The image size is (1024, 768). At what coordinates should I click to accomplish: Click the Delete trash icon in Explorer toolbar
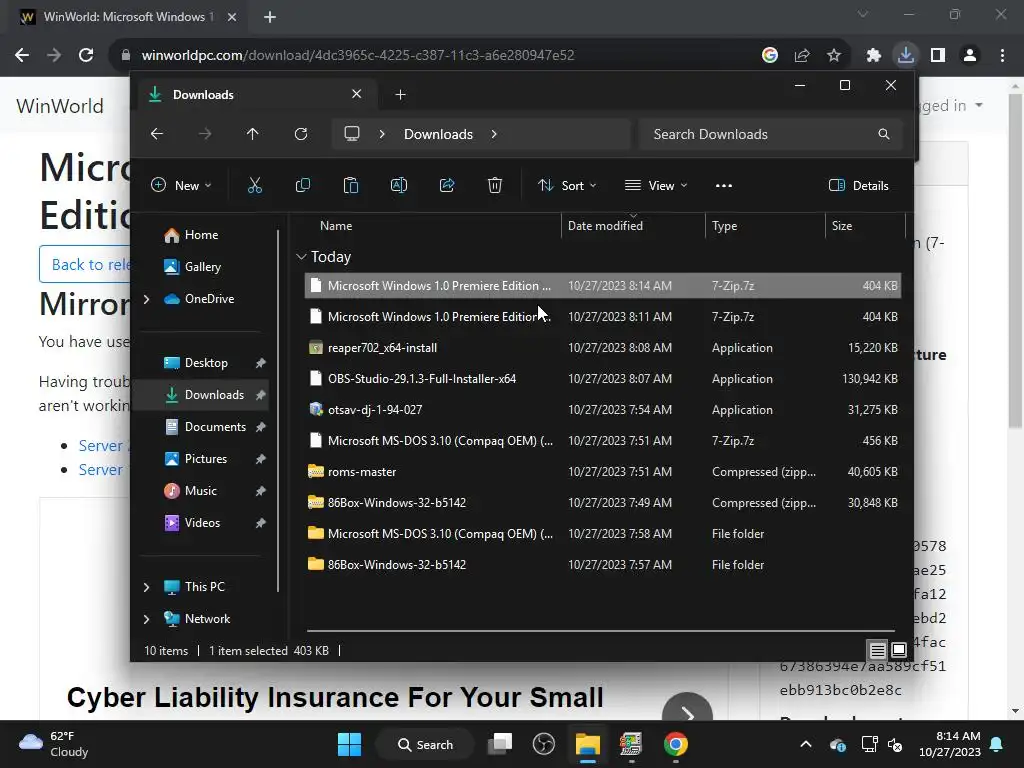pos(495,185)
